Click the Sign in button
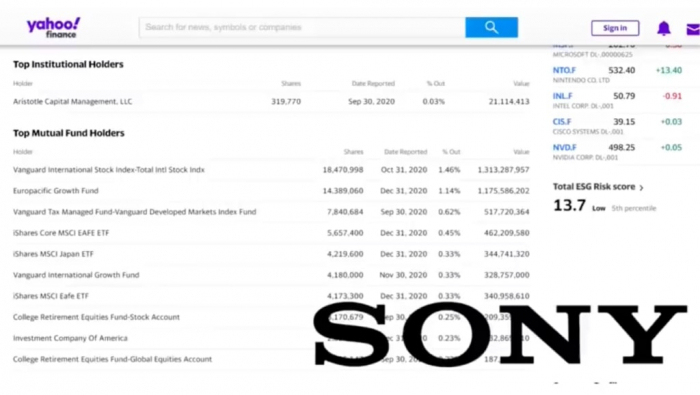 point(615,28)
